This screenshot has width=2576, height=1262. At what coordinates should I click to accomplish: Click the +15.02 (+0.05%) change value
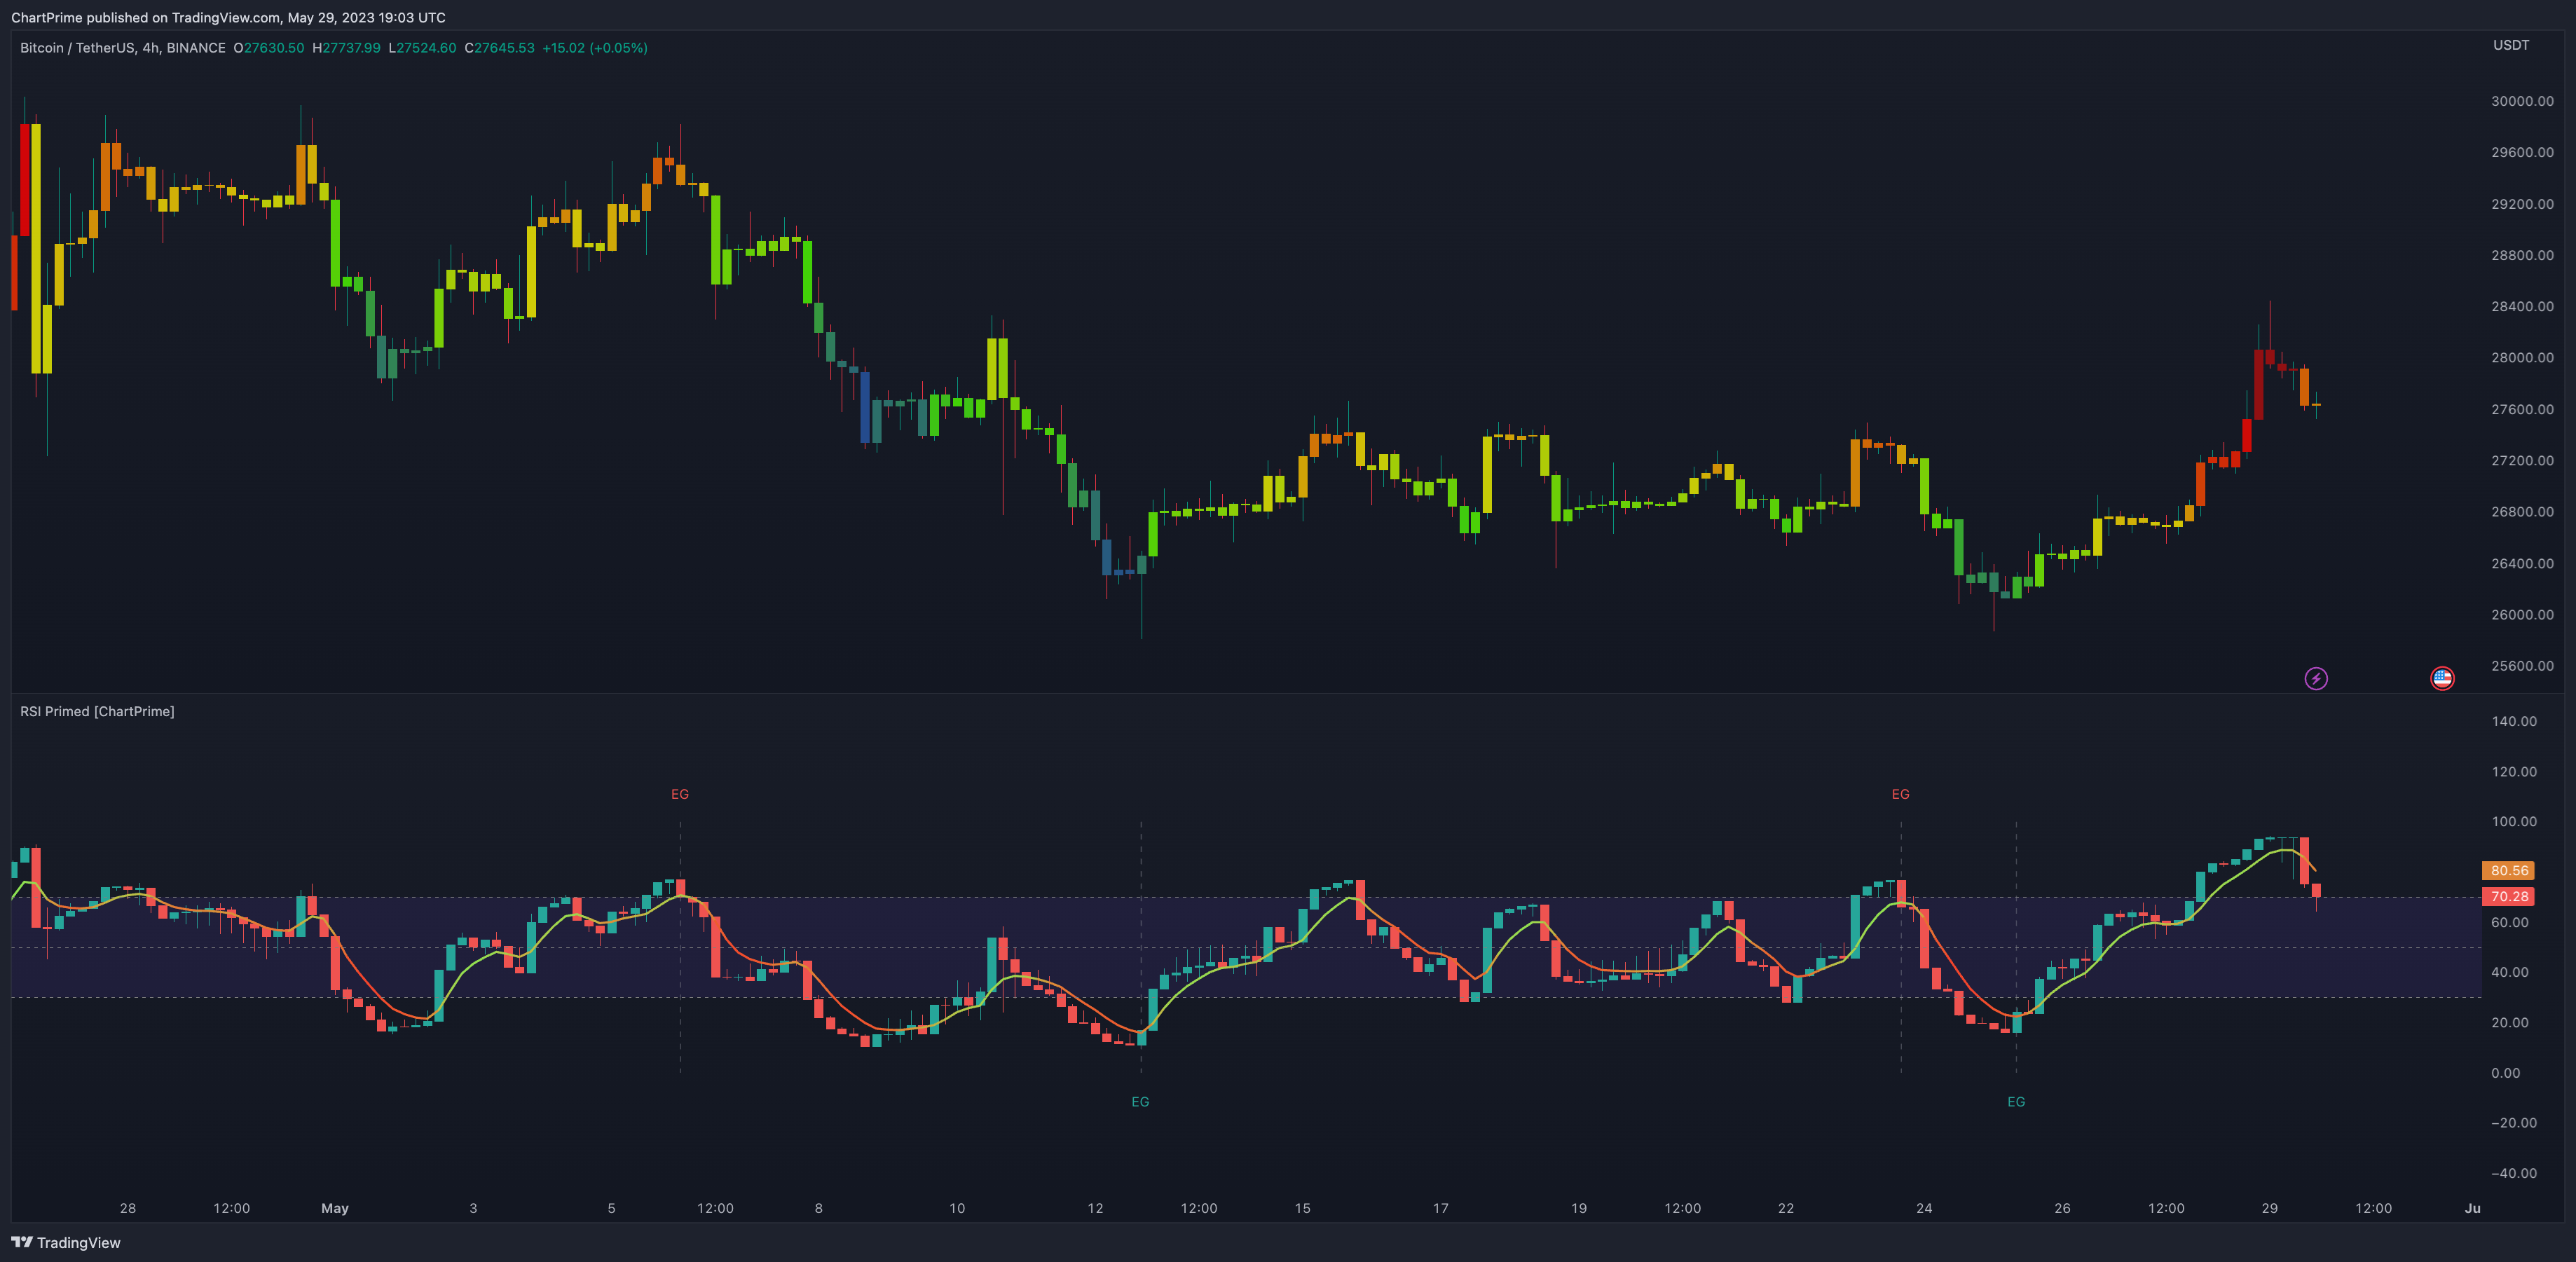click(x=595, y=48)
